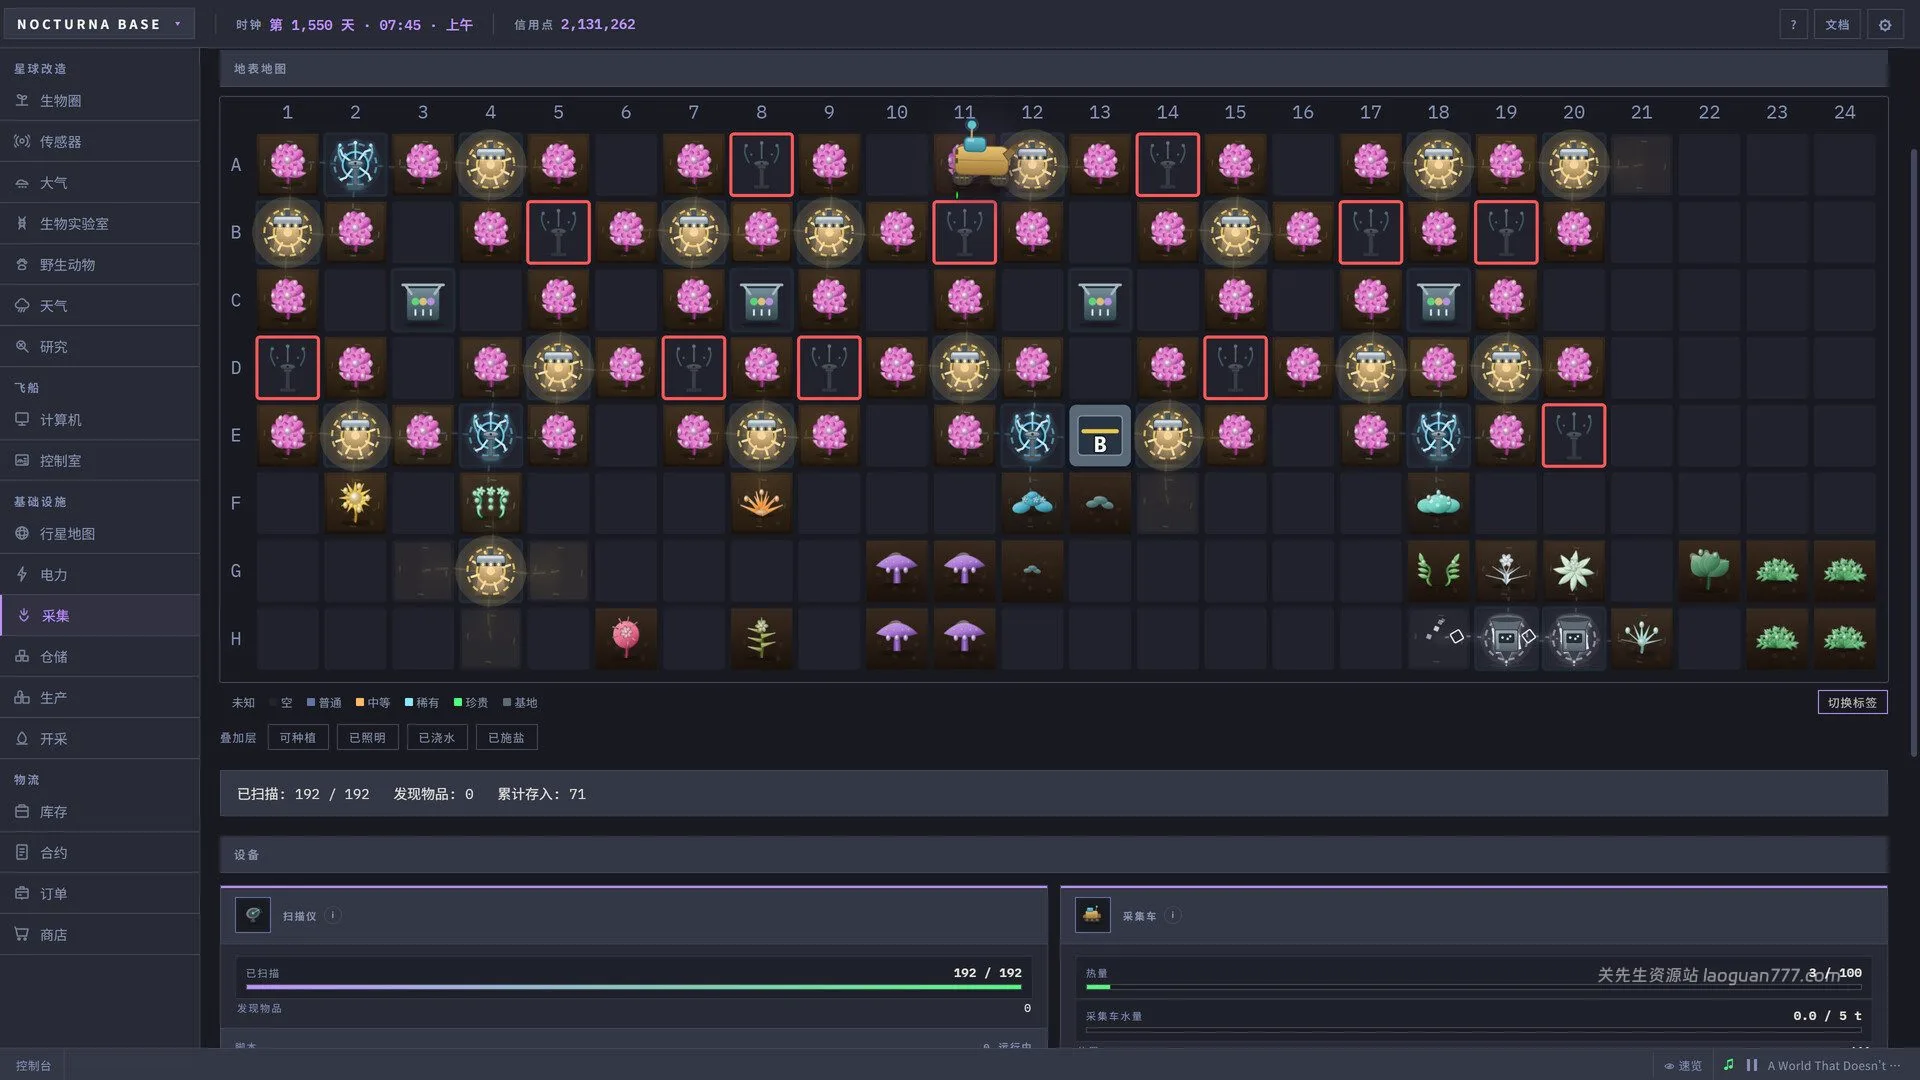Open settings gear in top bar

pyautogui.click(x=1885, y=25)
